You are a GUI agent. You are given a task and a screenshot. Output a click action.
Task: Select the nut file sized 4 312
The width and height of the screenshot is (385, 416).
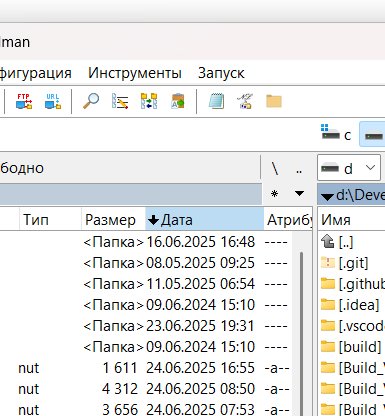147,389
